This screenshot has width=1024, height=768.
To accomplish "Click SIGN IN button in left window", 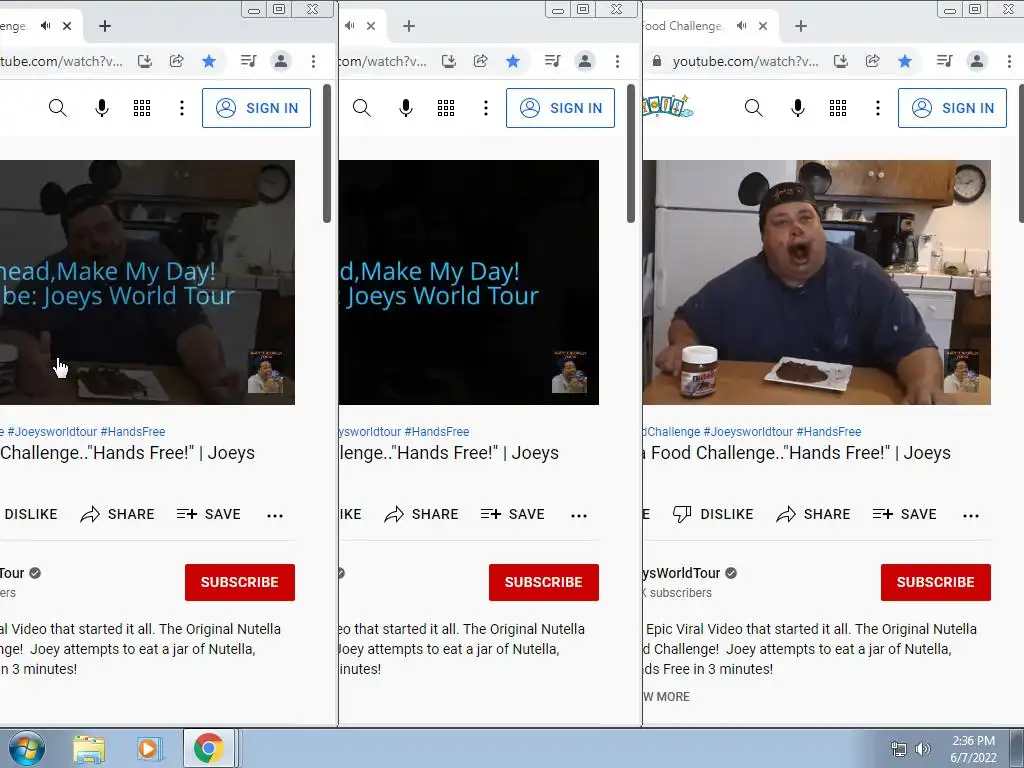I will (x=257, y=108).
